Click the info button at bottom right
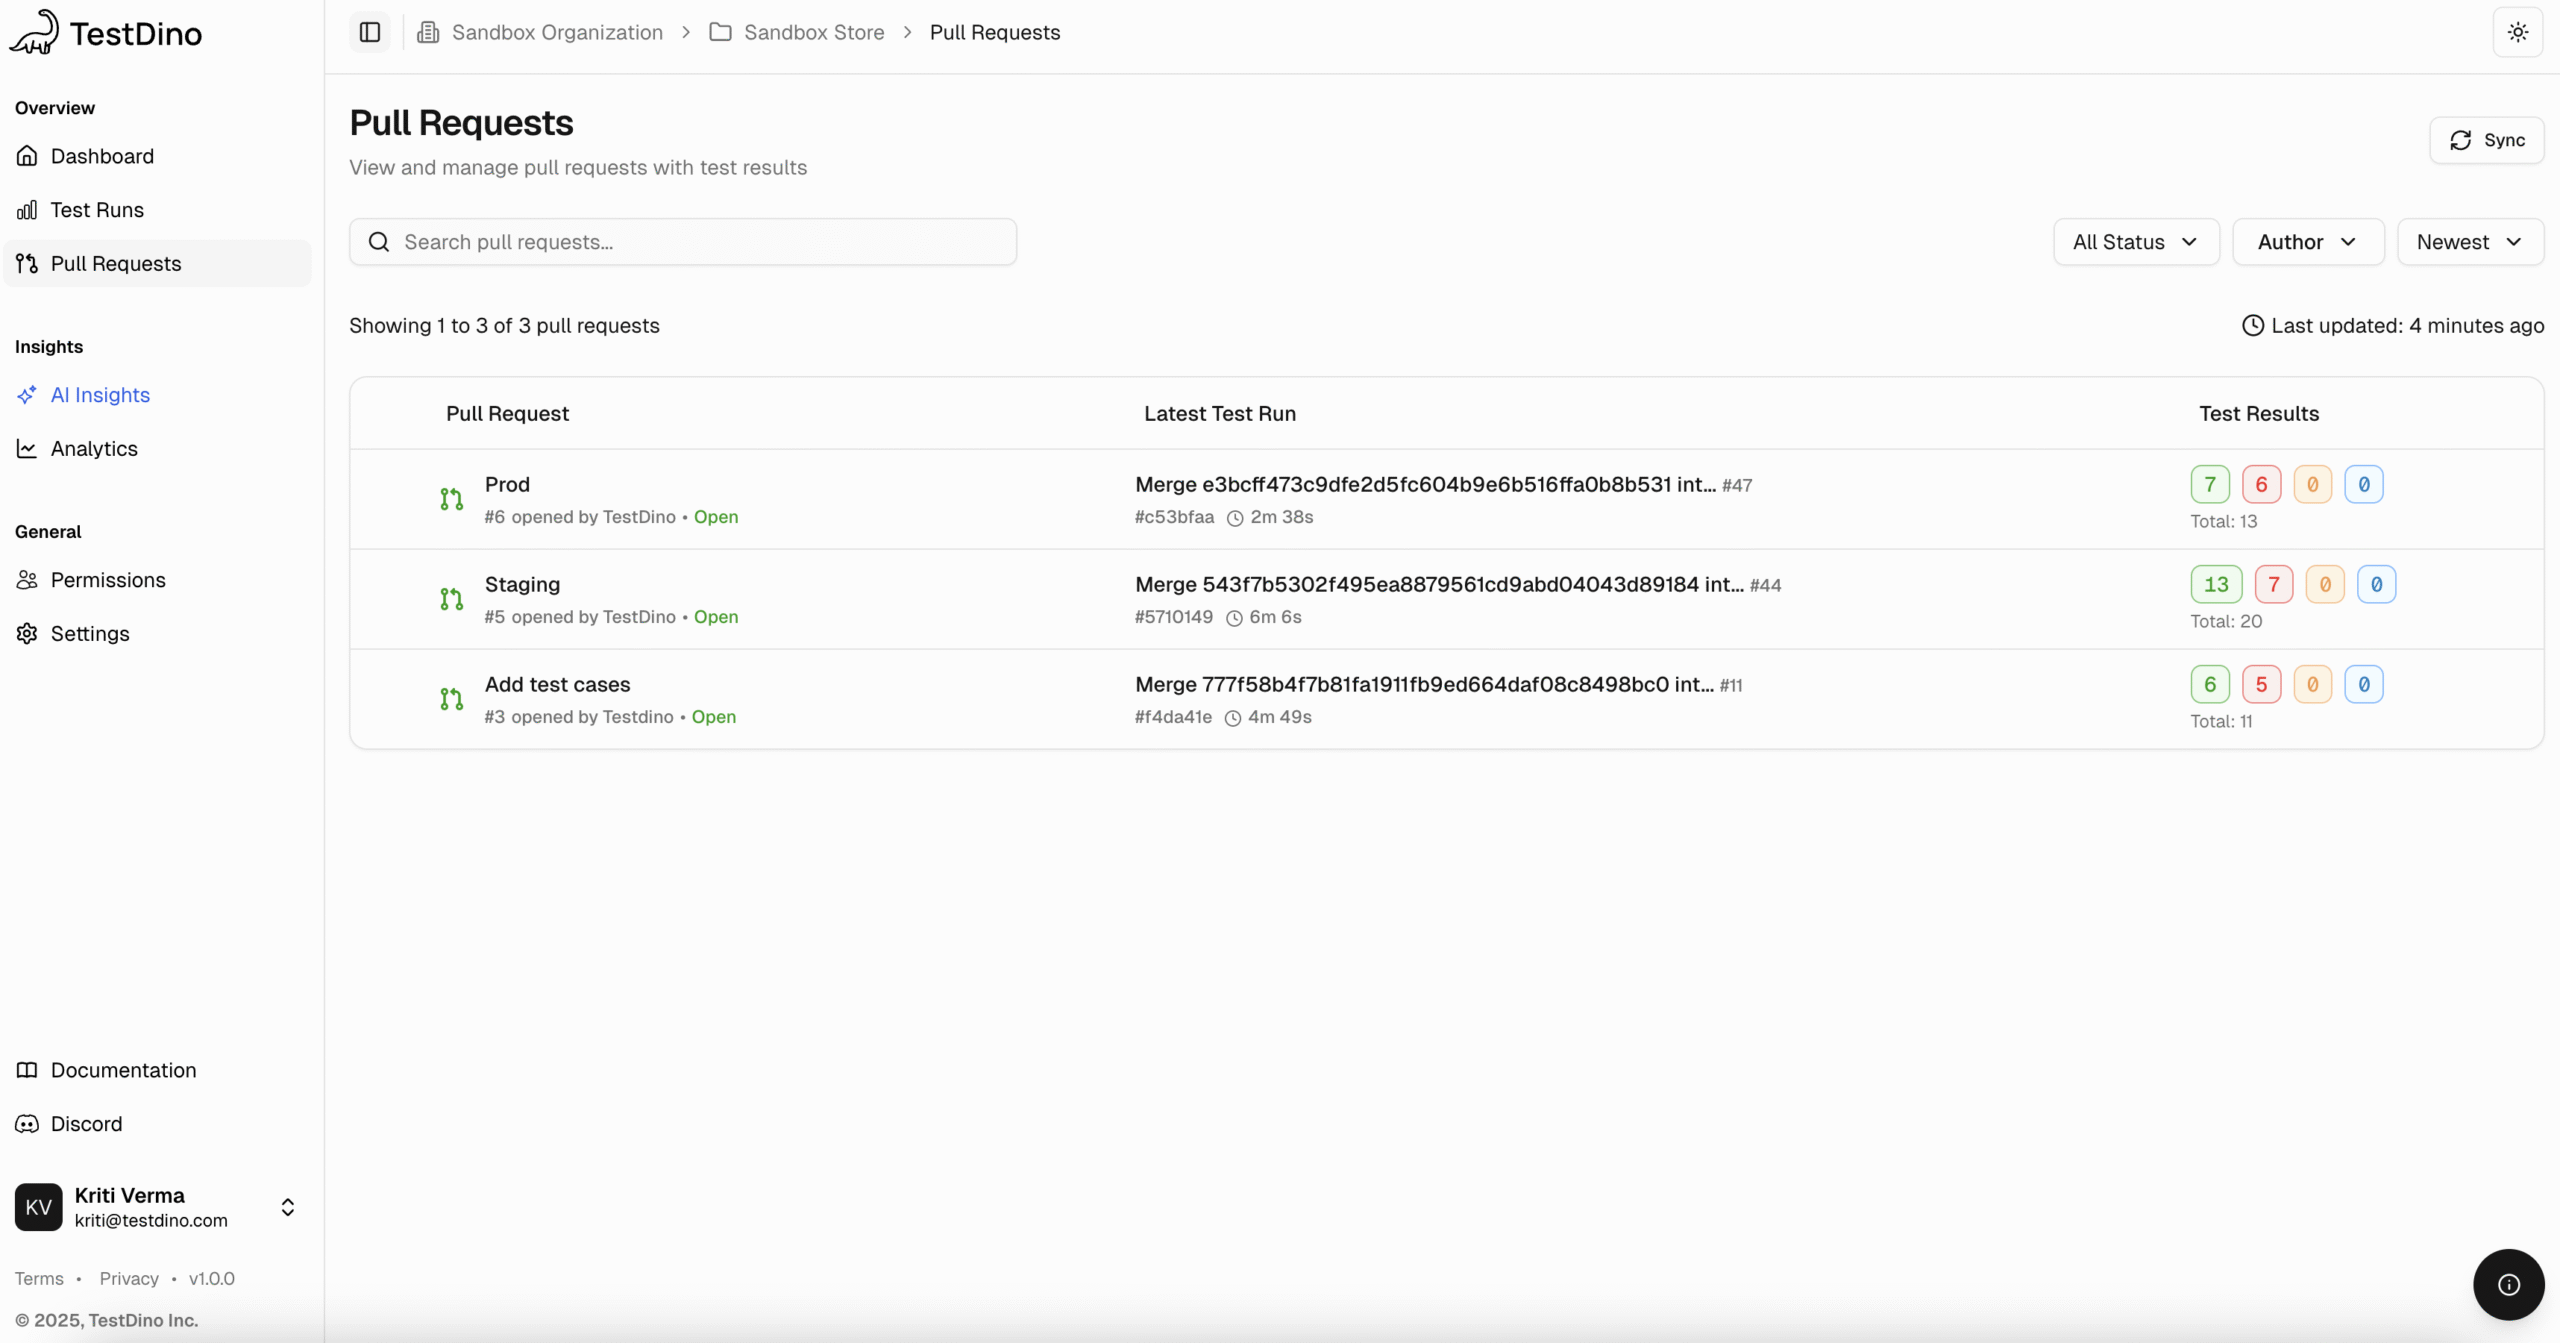The height and width of the screenshot is (1343, 2560). [2508, 1285]
